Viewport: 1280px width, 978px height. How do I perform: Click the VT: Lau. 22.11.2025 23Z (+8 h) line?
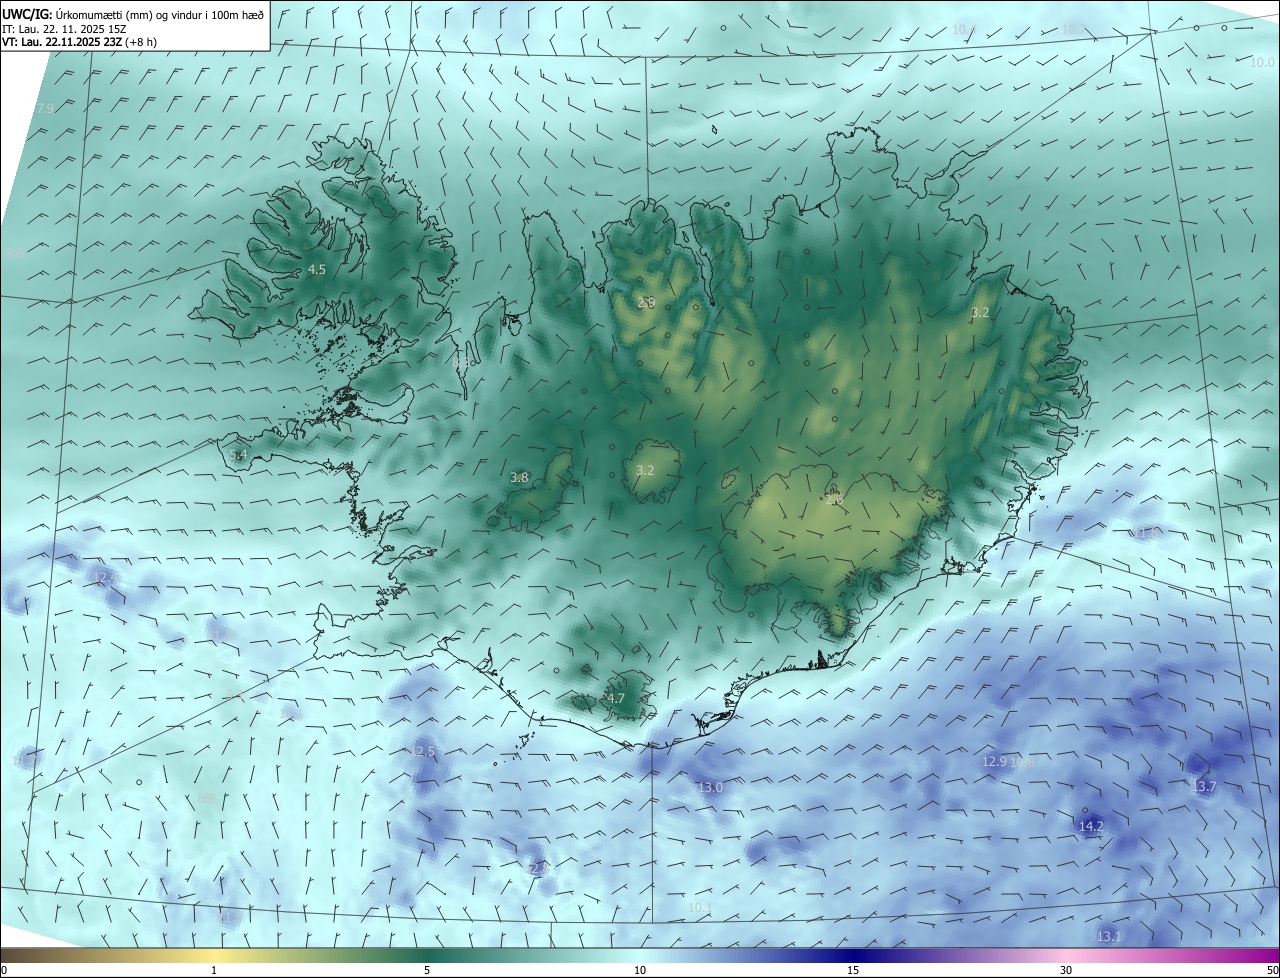tap(79, 42)
